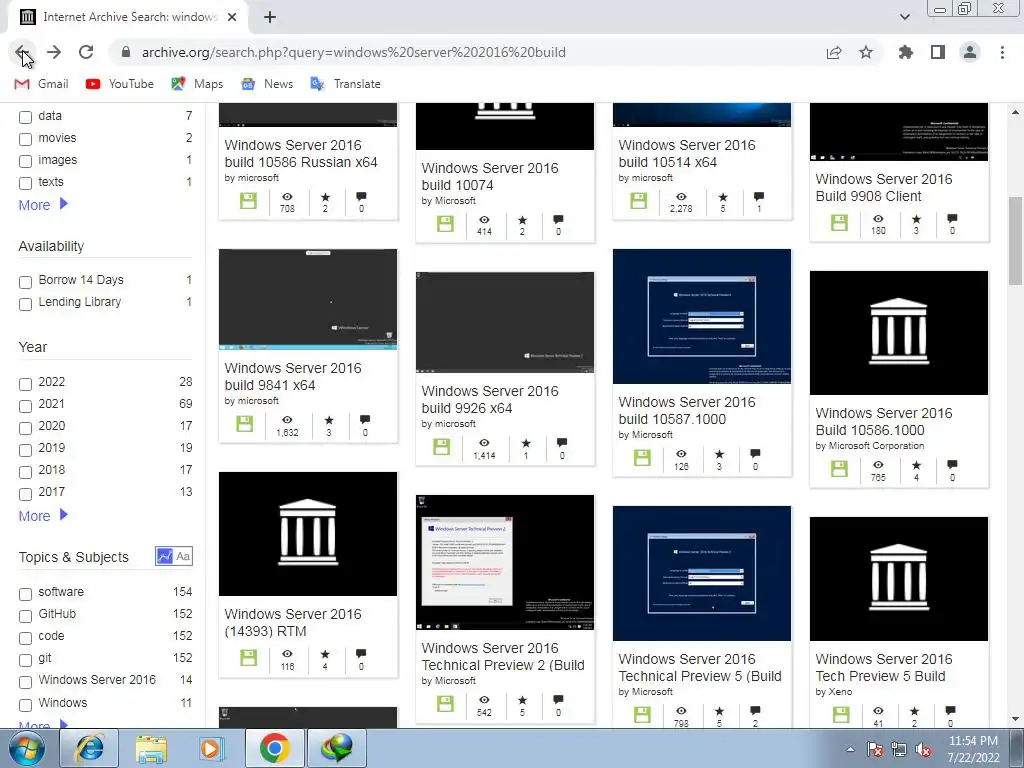
Task: Open Technical Preview 5 by Microsoft title
Action: pos(699,667)
